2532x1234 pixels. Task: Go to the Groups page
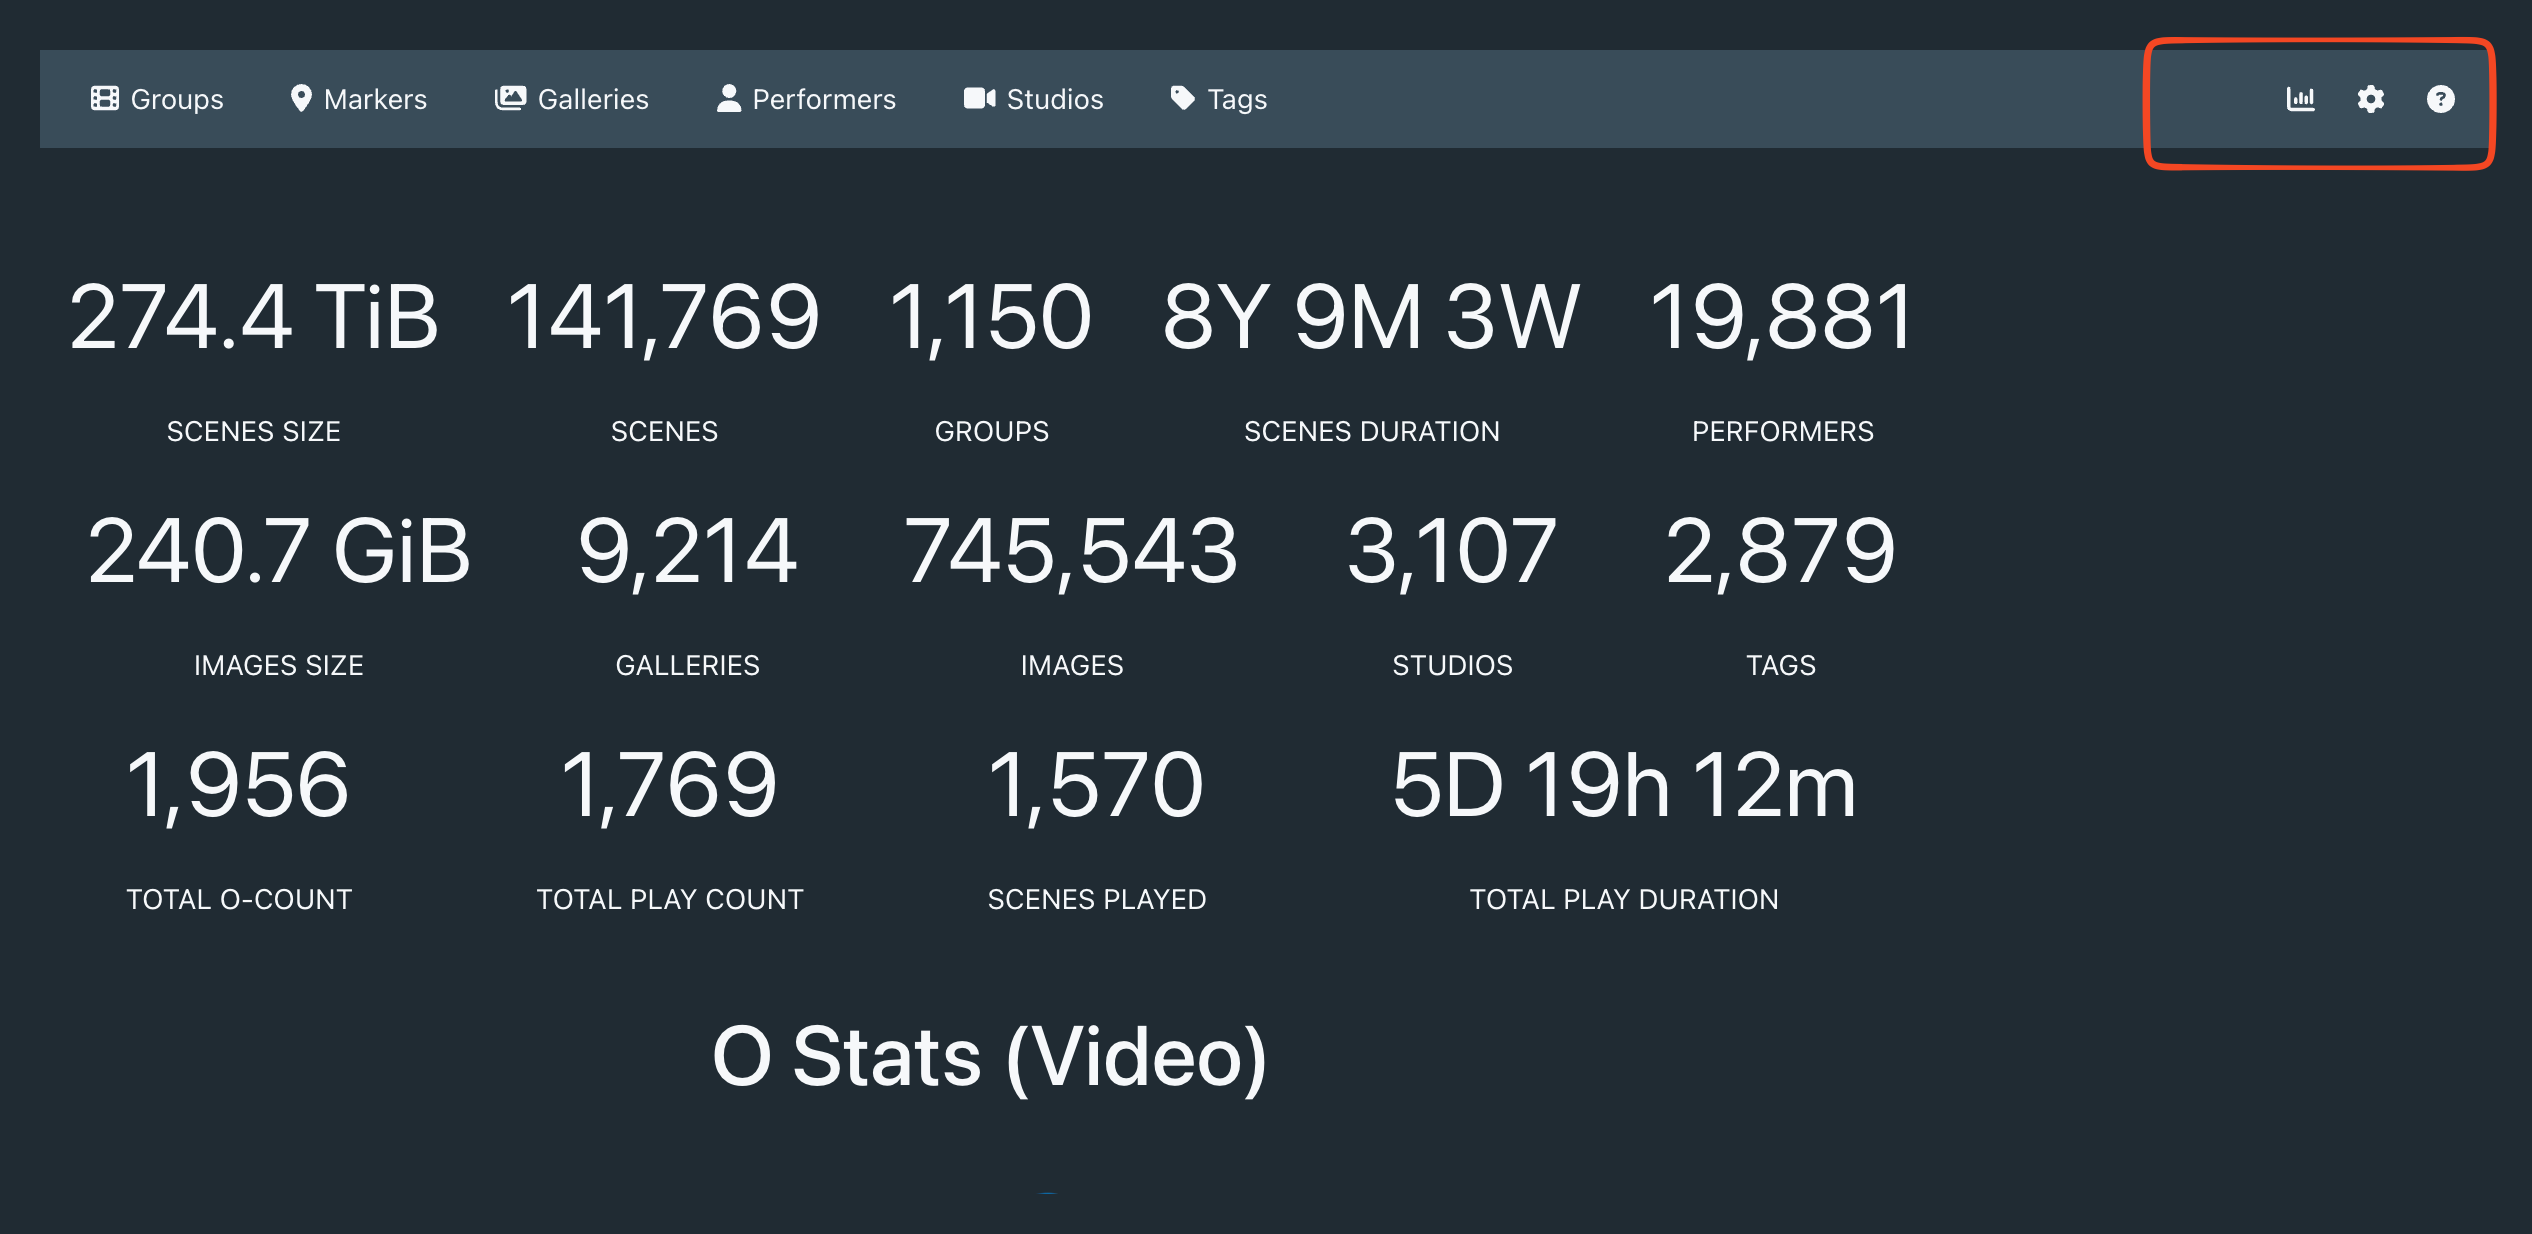pyautogui.click(x=177, y=99)
